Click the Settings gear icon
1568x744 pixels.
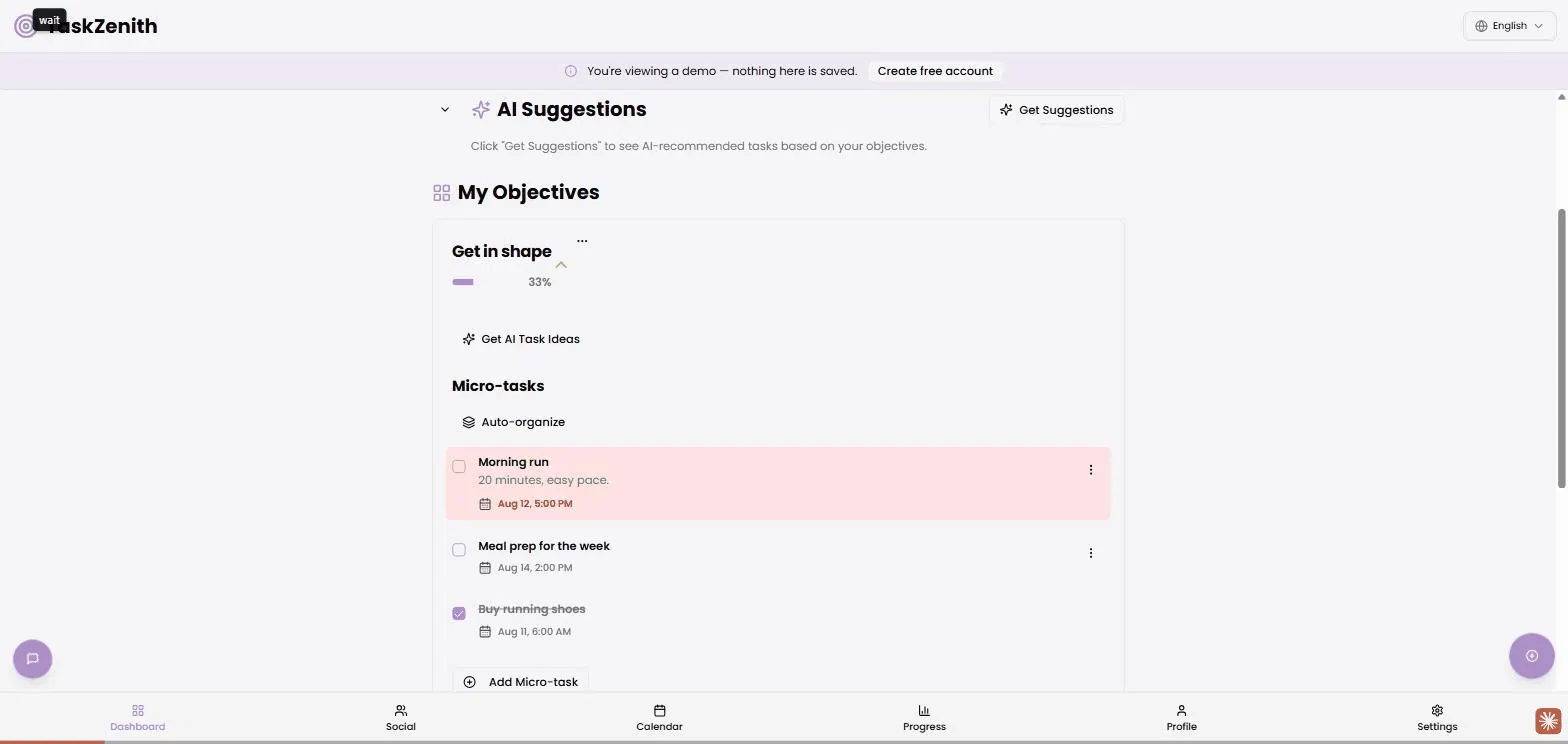pyautogui.click(x=1437, y=711)
